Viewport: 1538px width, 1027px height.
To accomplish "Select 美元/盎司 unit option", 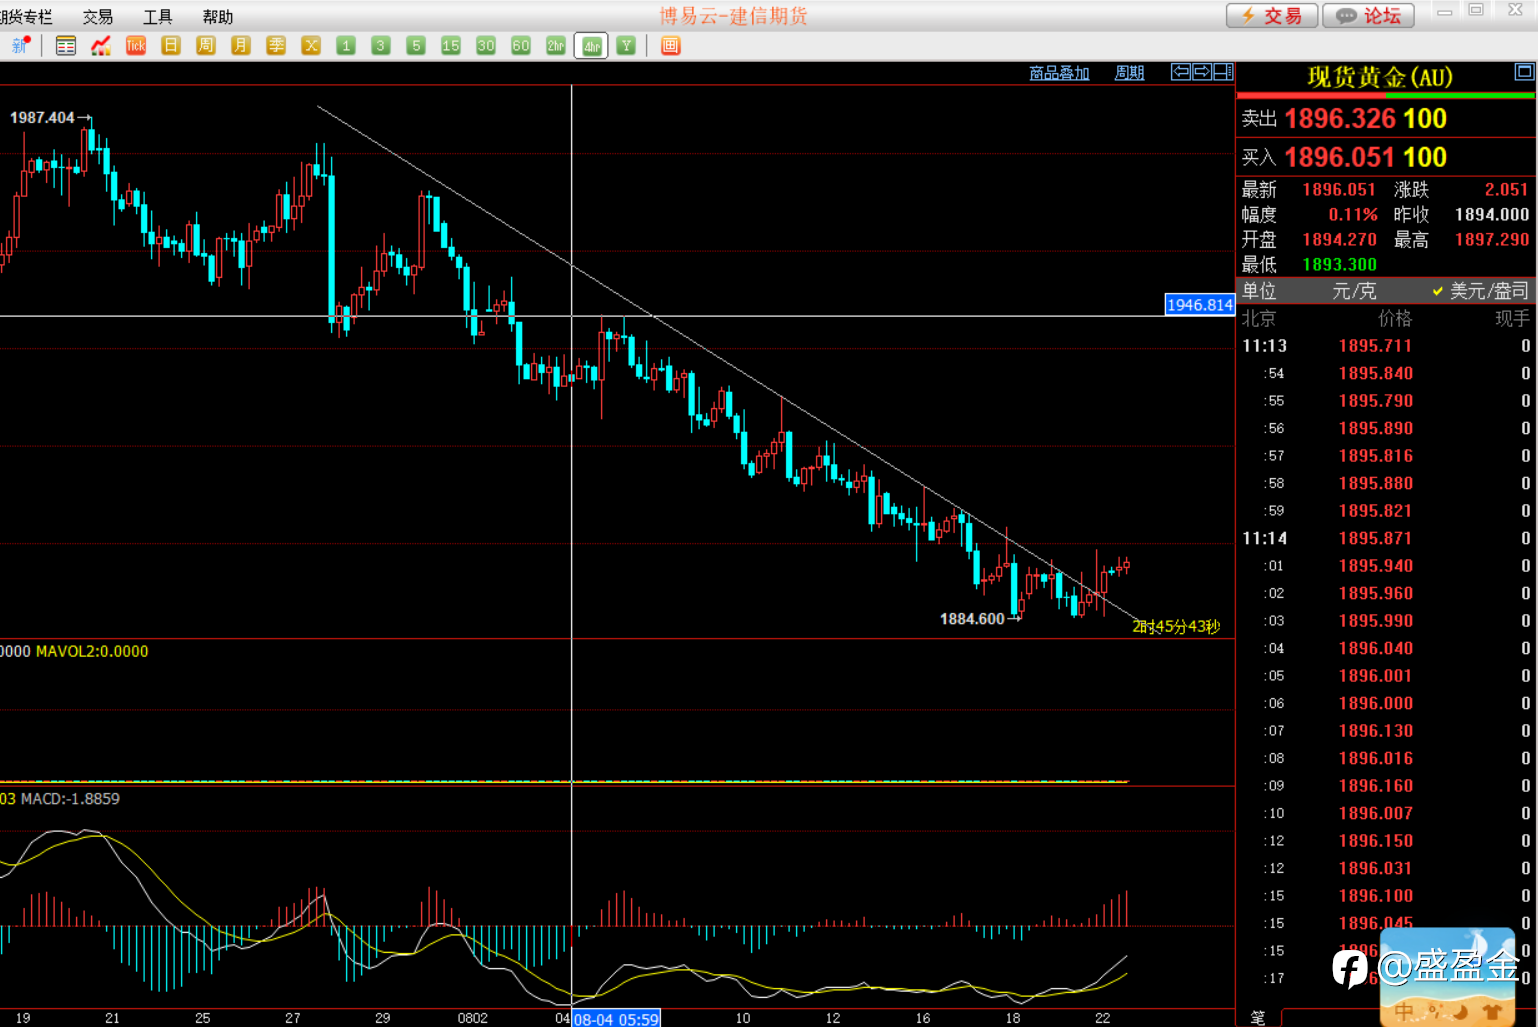I will pos(1481,291).
